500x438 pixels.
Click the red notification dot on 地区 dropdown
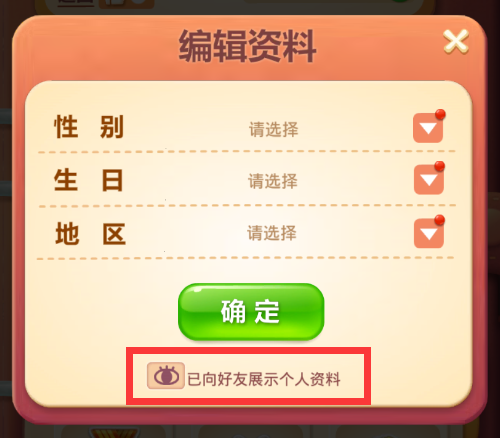tap(440, 220)
